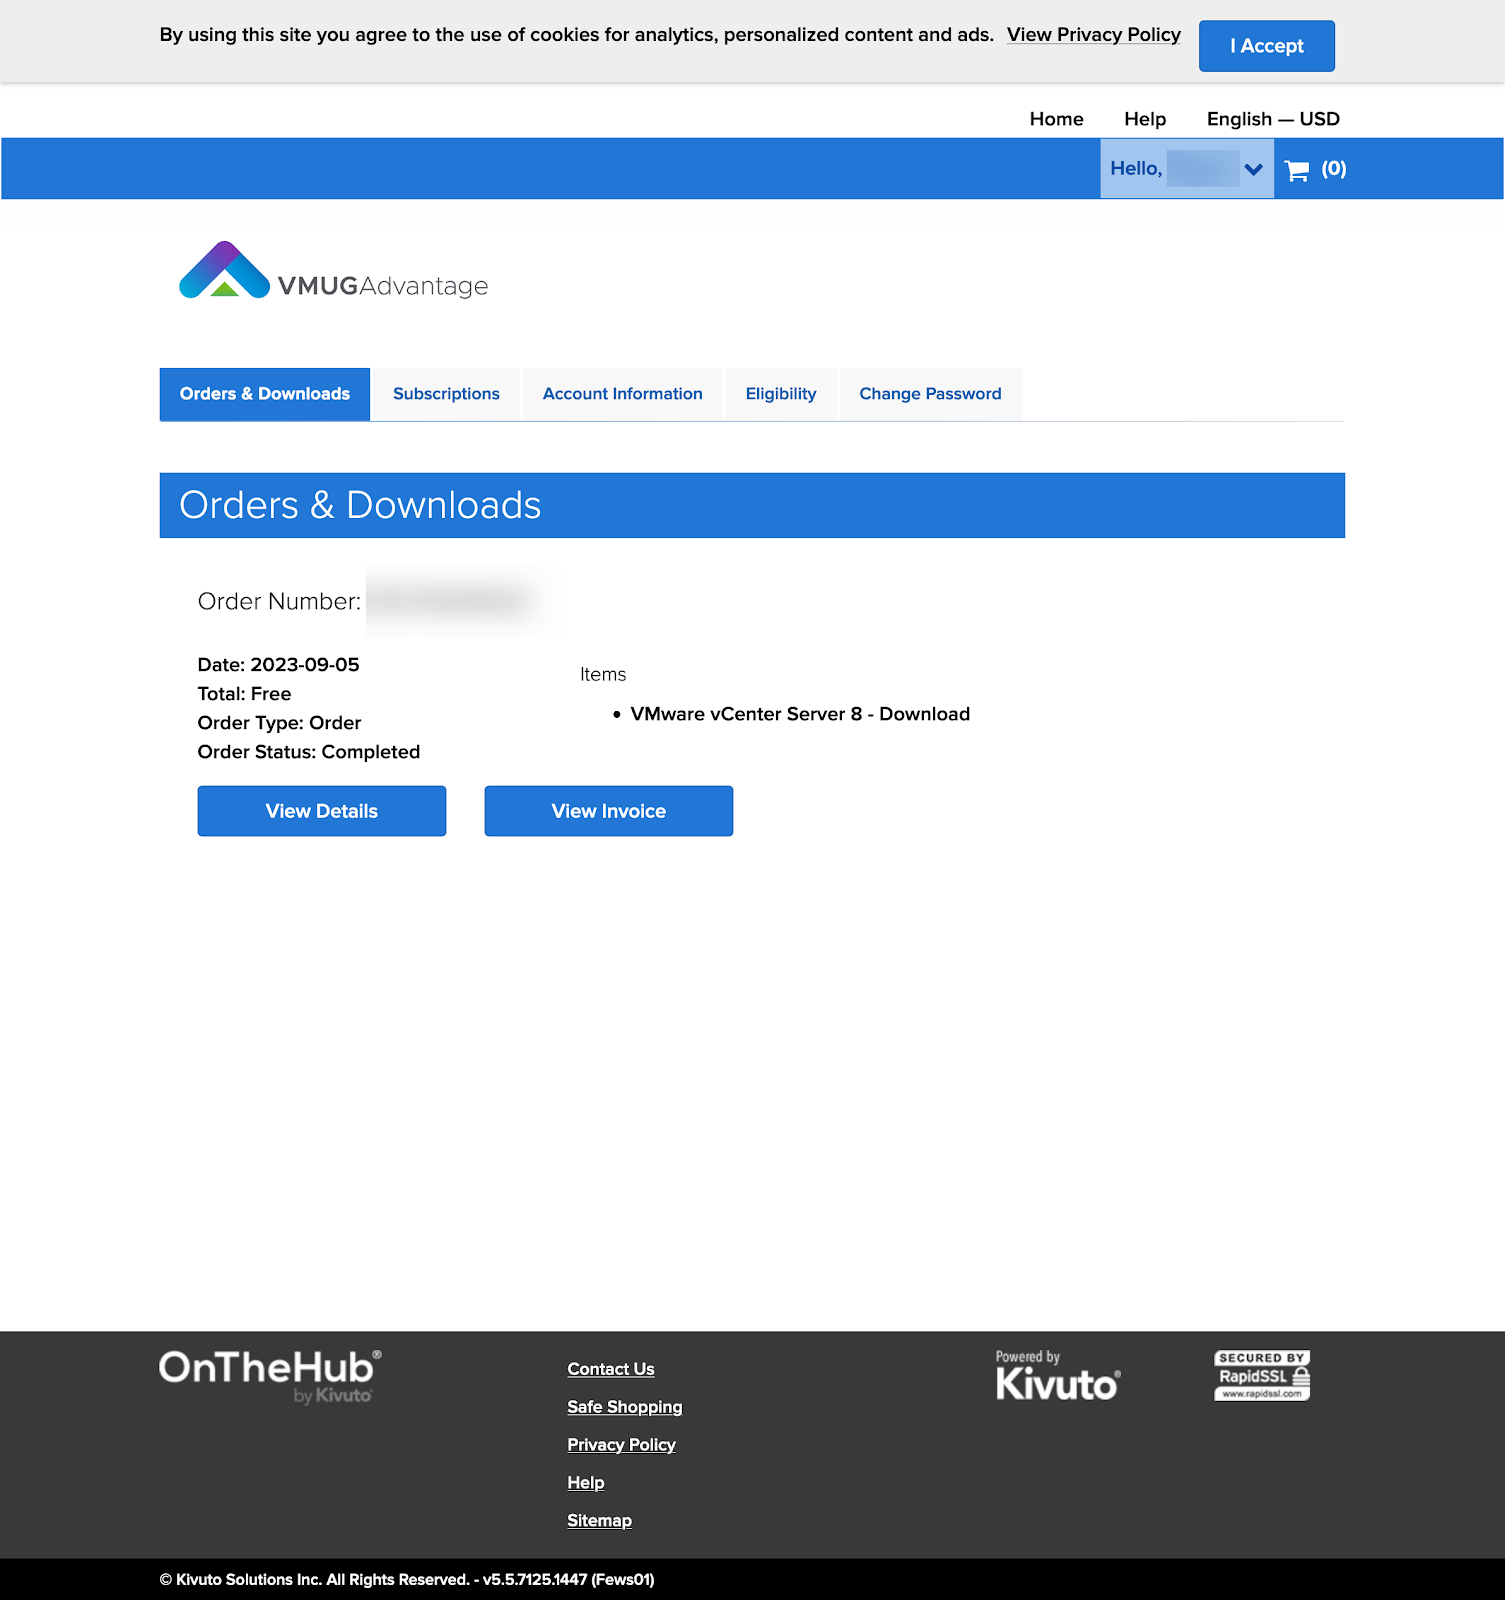Open the Sitemap footer link
The image size is (1505, 1600).
[x=599, y=1521]
